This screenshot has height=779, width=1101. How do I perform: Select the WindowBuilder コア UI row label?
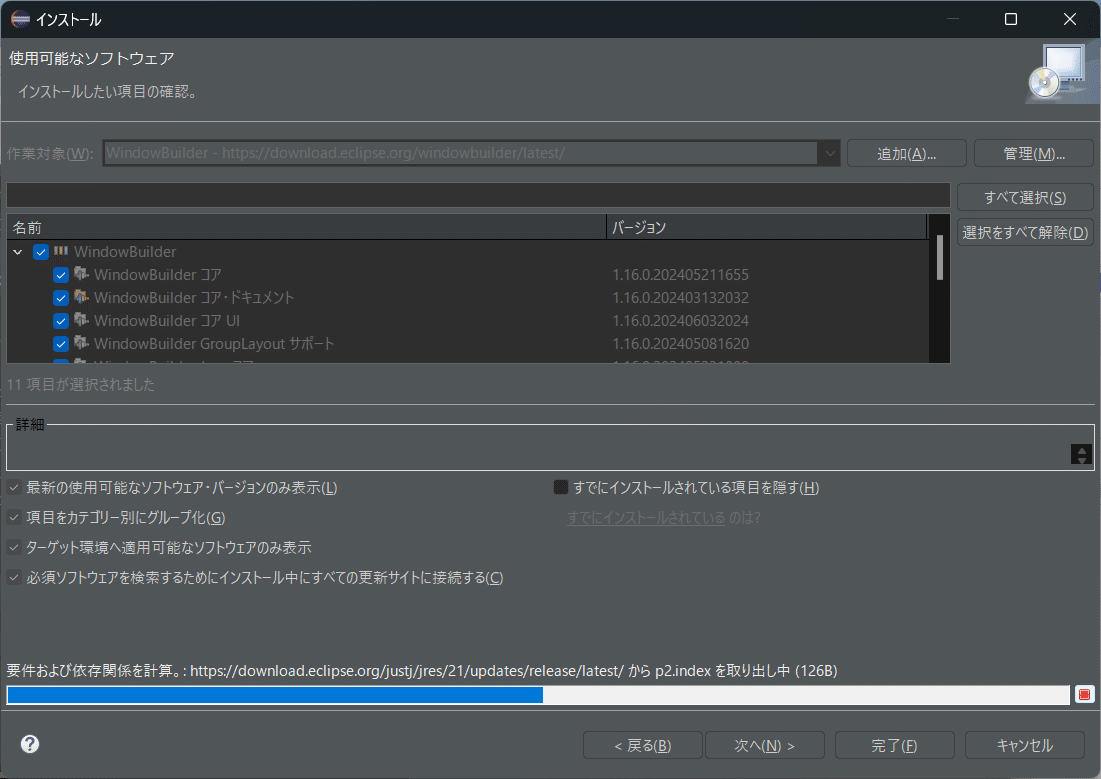click(167, 321)
